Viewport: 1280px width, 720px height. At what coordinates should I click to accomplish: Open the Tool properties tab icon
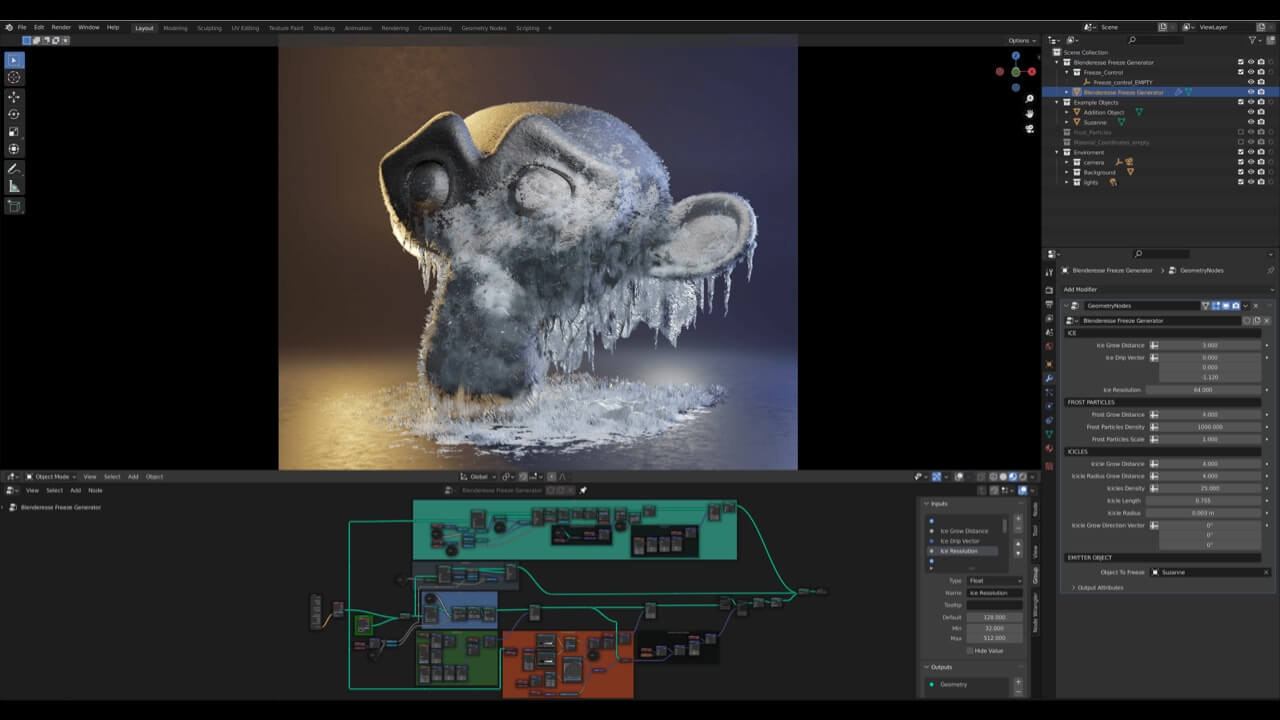[x=1049, y=273]
